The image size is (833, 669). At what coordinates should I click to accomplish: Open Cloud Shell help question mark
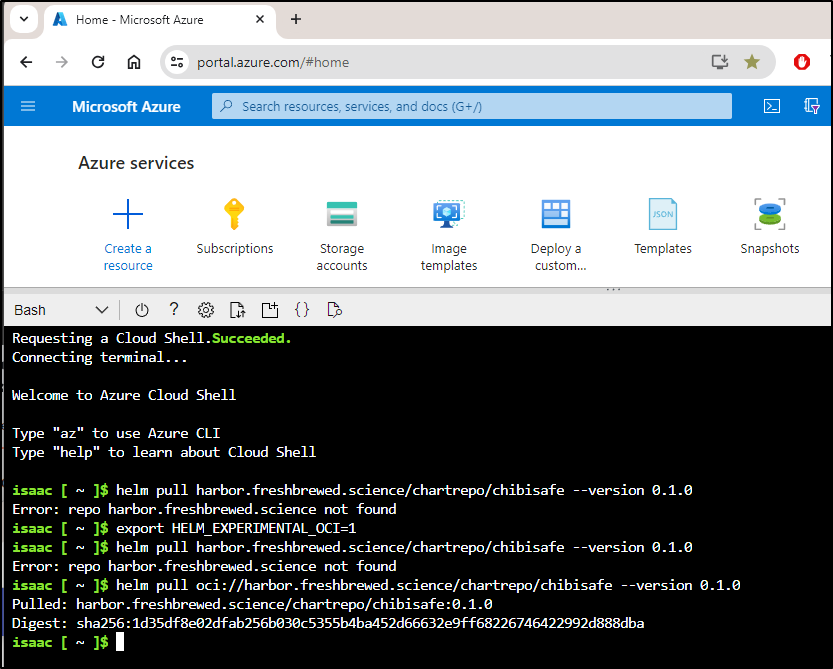coord(174,309)
